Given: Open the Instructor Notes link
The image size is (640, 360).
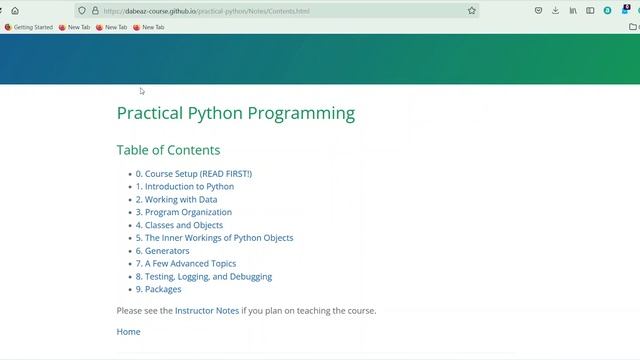Looking at the screenshot, I should pos(207,311).
